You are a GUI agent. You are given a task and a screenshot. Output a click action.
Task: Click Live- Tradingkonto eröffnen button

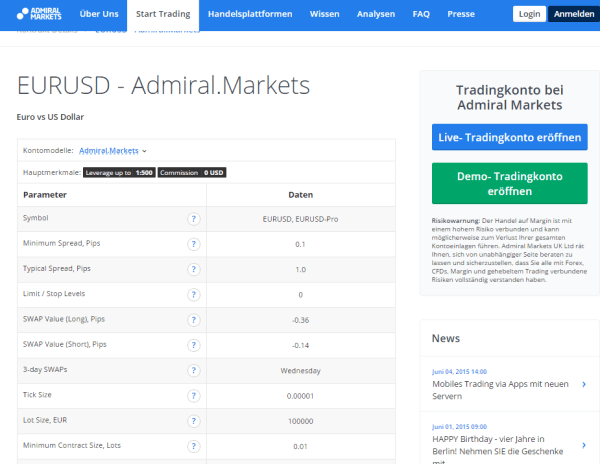pos(510,137)
